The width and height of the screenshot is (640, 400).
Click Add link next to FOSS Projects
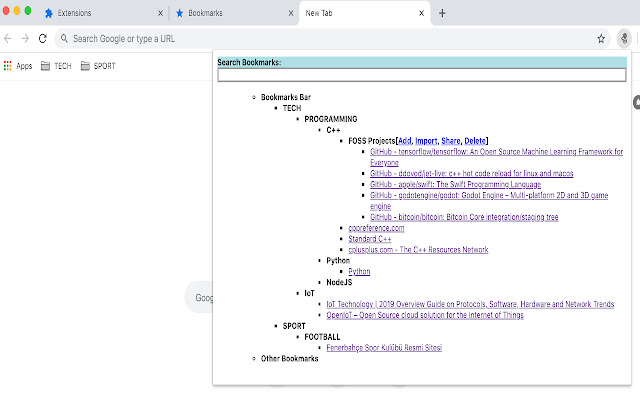[404, 141]
